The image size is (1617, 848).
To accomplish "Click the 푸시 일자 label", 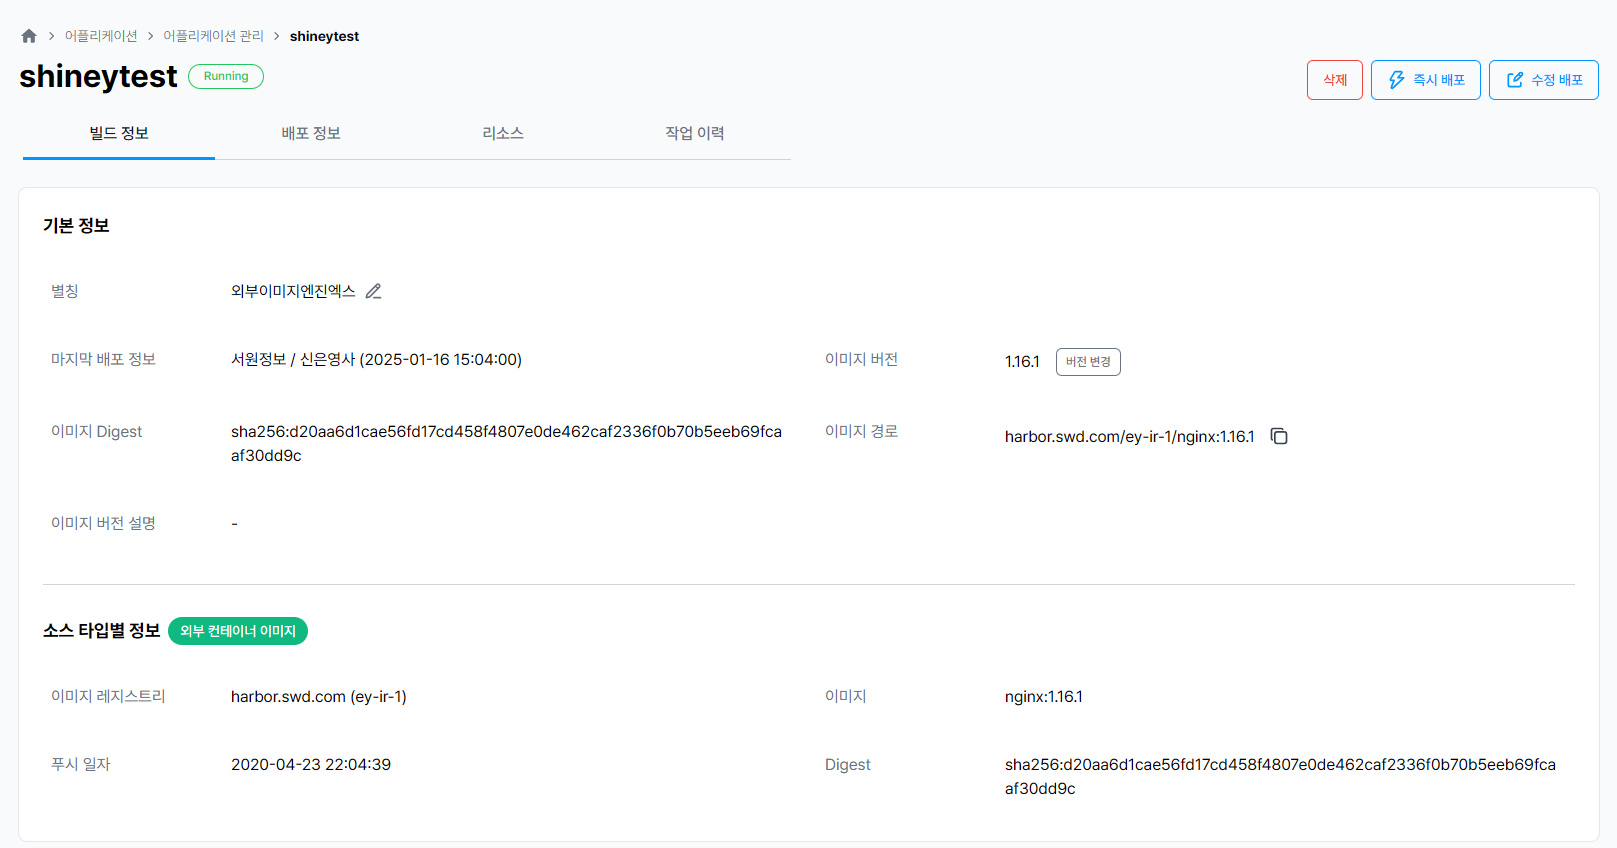I will click(81, 765).
